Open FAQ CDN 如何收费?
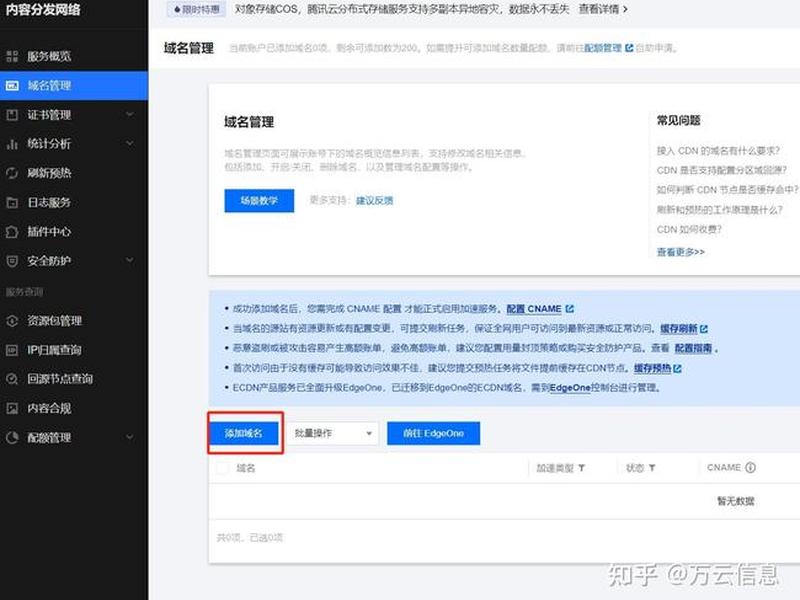 (689, 230)
